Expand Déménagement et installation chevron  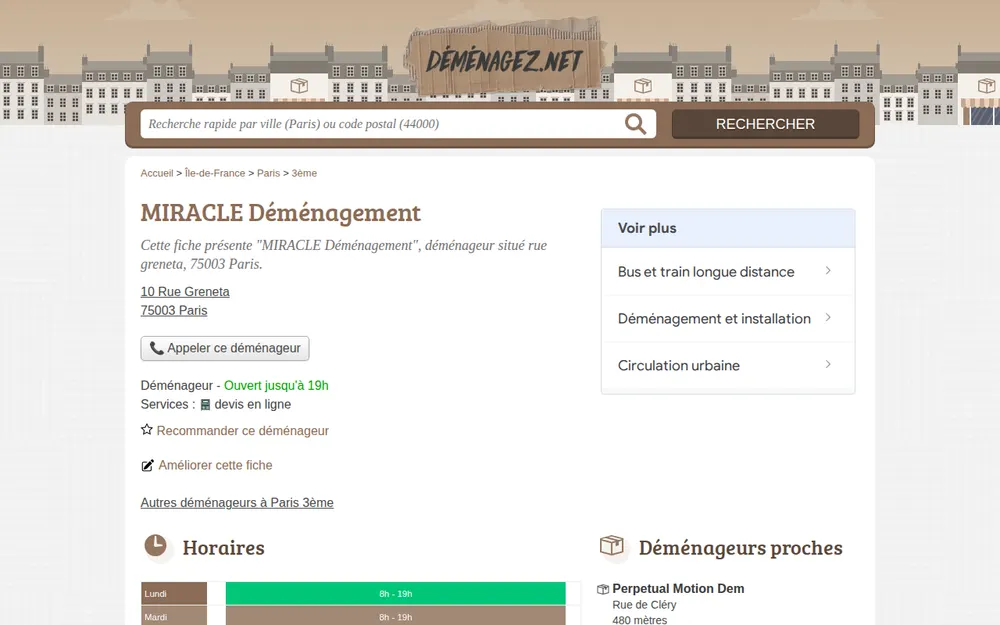click(828, 318)
